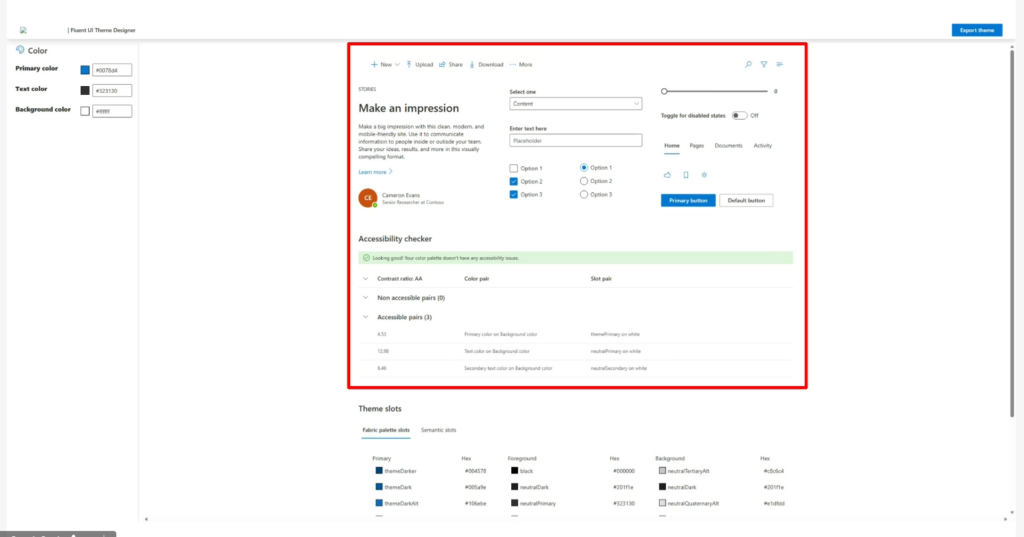The image size is (1024, 537).
Task: Click the Export theme button
Action: click(x=976, y=30)
